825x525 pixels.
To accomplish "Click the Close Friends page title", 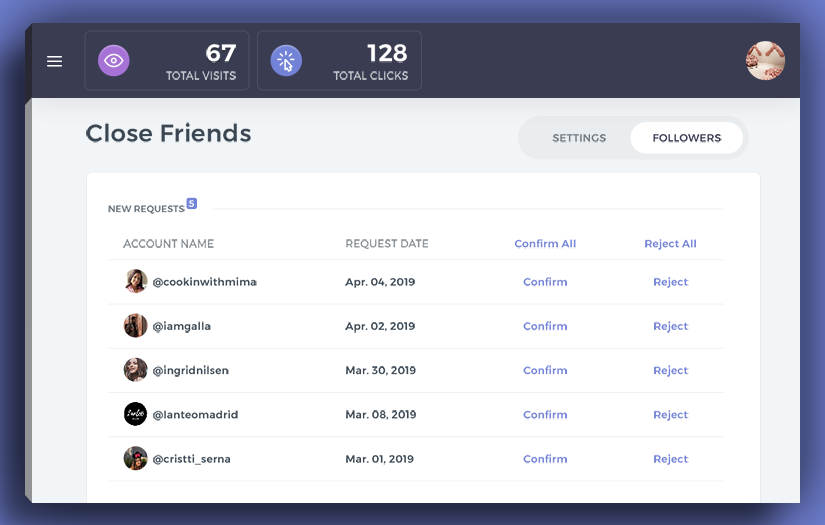I will 168,133.
